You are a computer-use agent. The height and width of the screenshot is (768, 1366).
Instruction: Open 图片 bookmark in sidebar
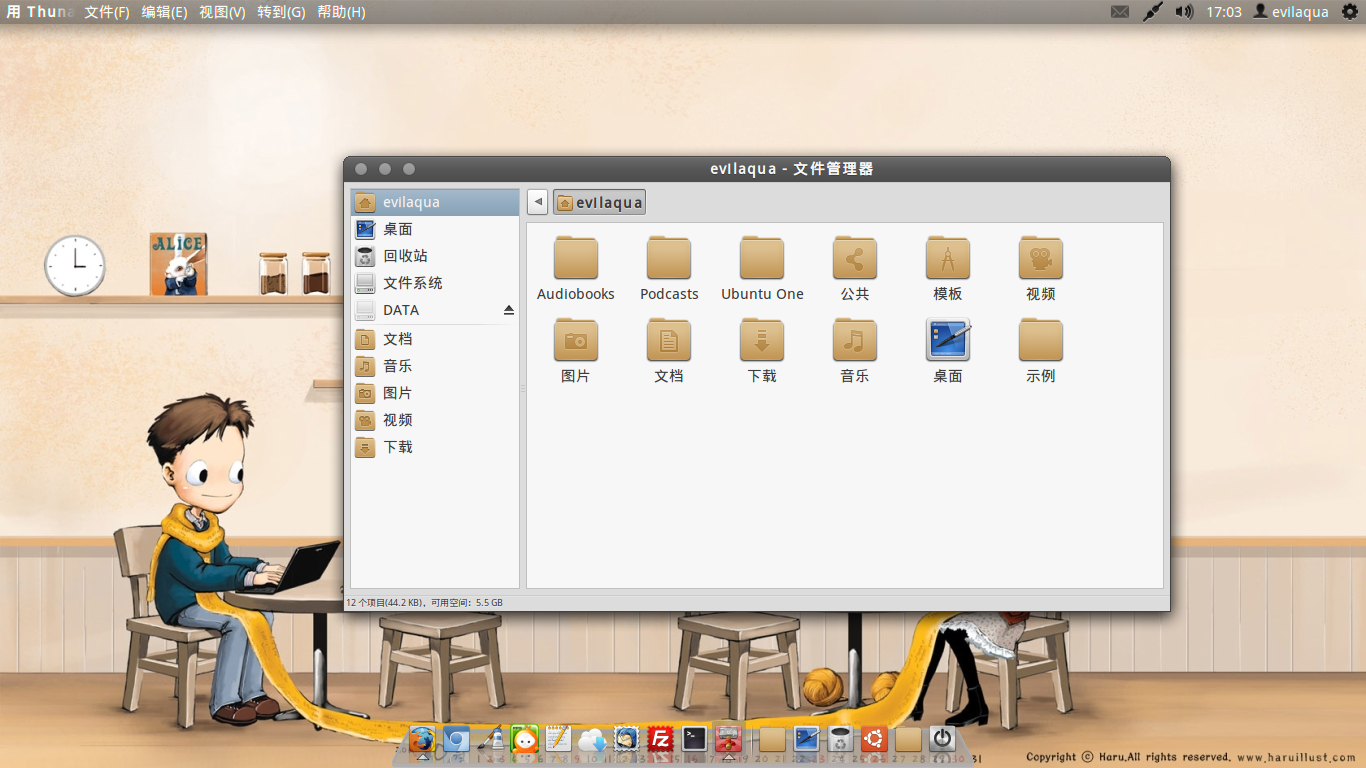point(435,393)
